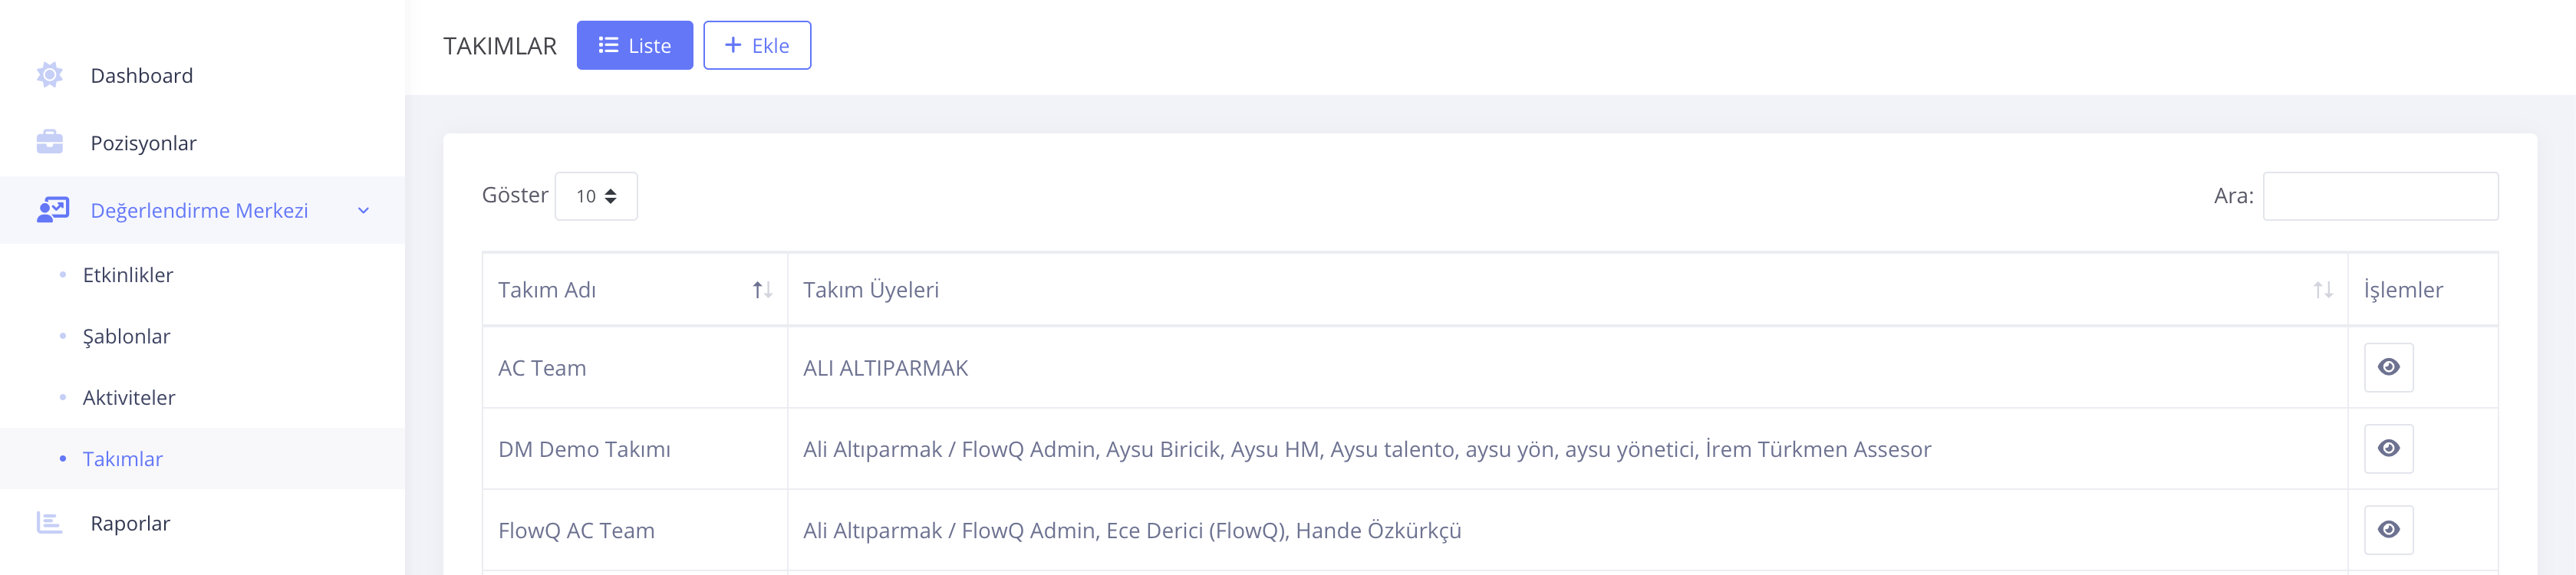
Task: View AC Team details eye icon
Action: (2388, 368)
